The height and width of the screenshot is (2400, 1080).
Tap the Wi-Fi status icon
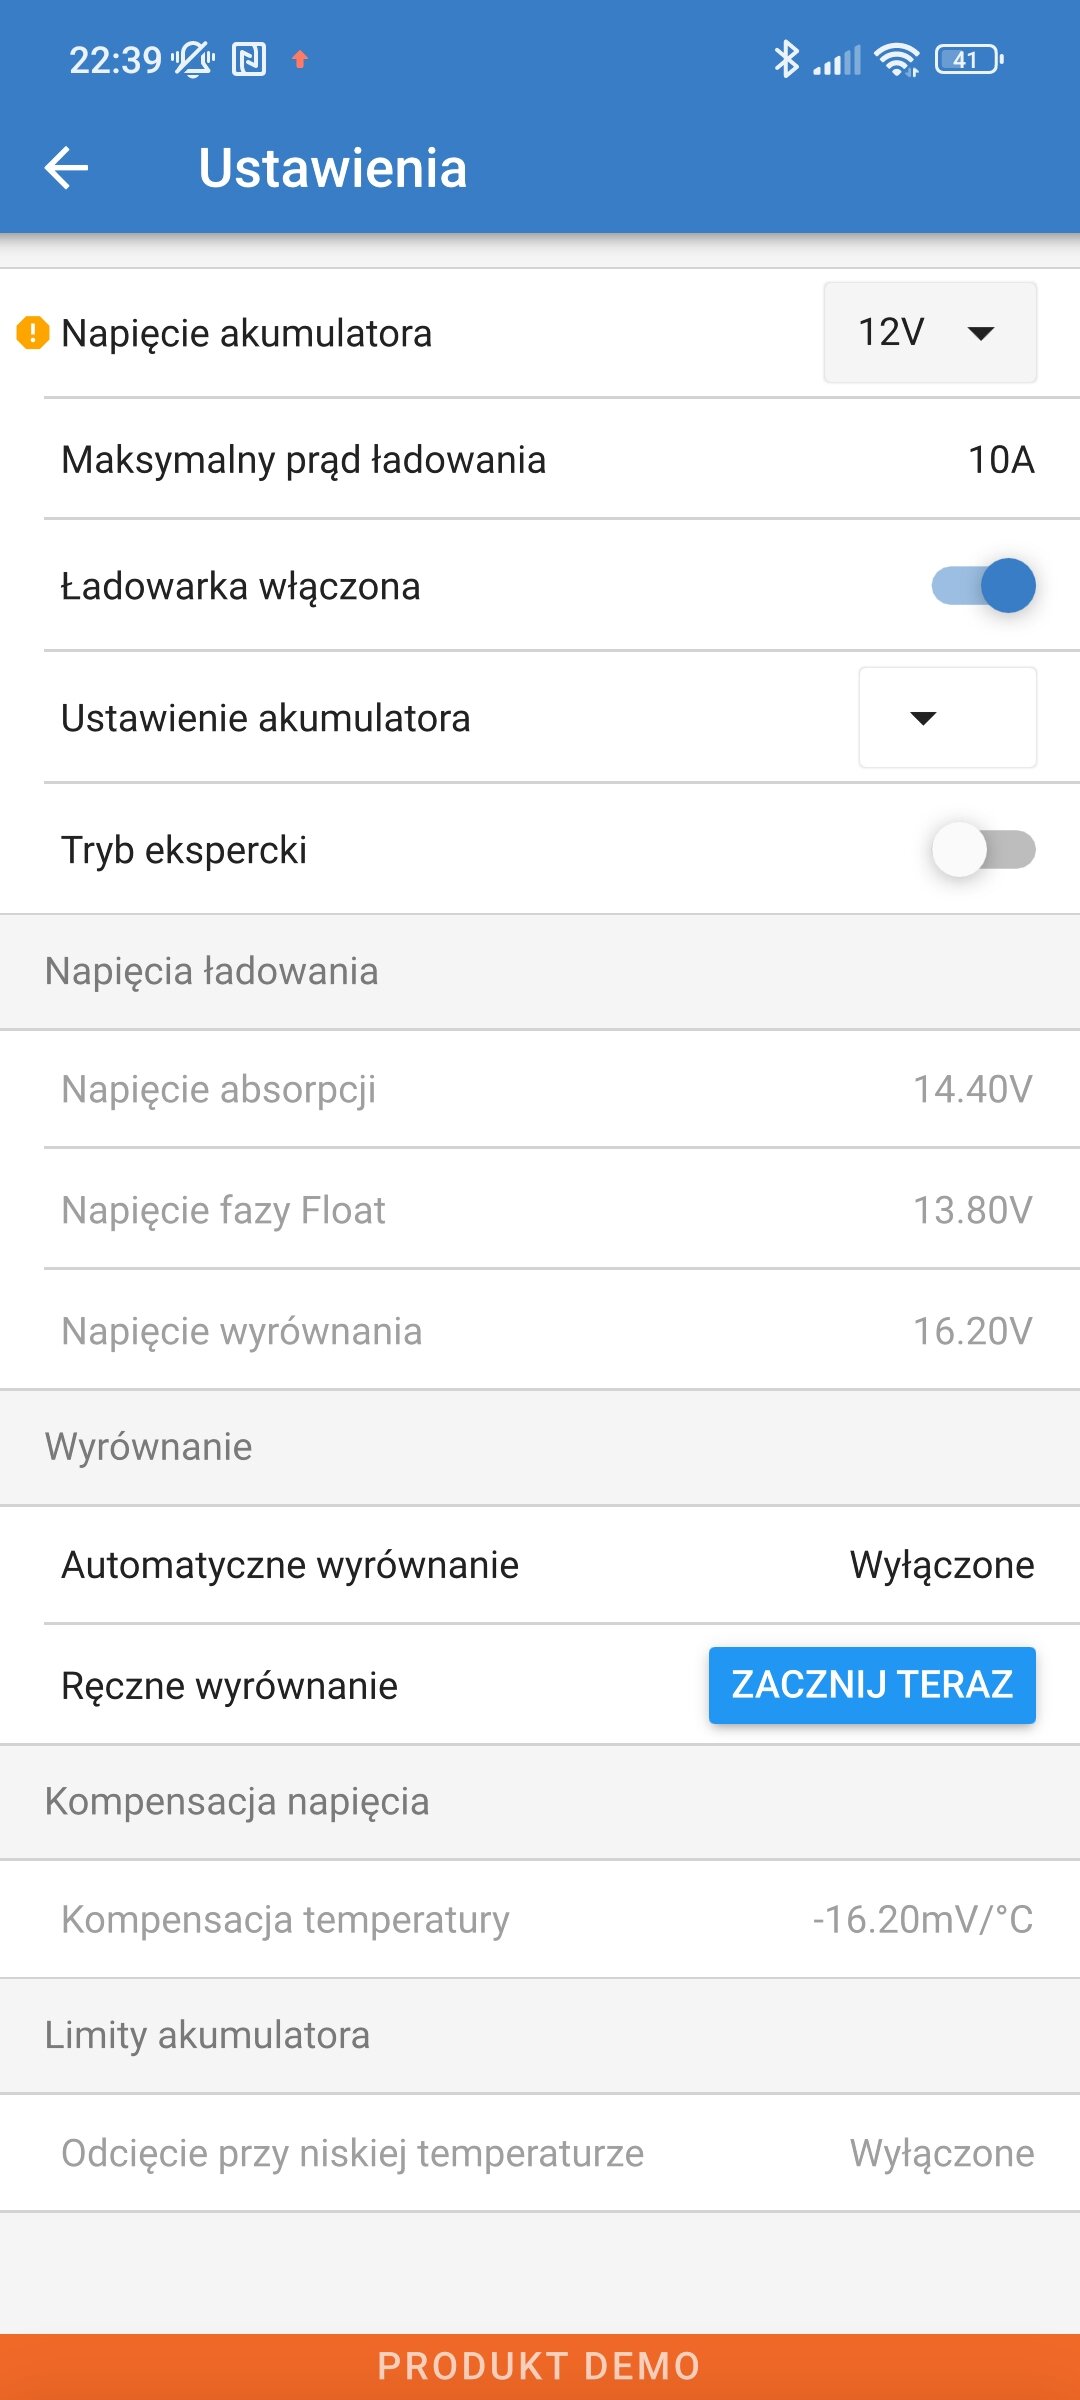pos(897,60)
